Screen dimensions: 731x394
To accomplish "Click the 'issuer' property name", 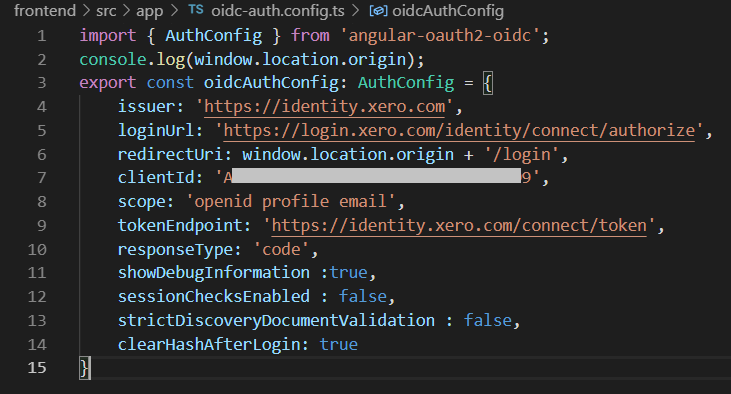I will [x=146, y=106].
